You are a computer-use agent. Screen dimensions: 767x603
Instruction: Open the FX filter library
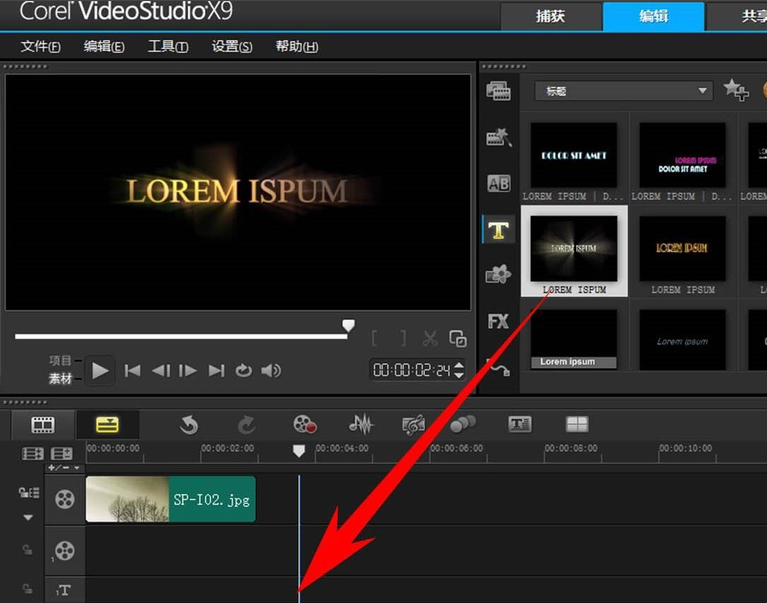coord(498,321)
